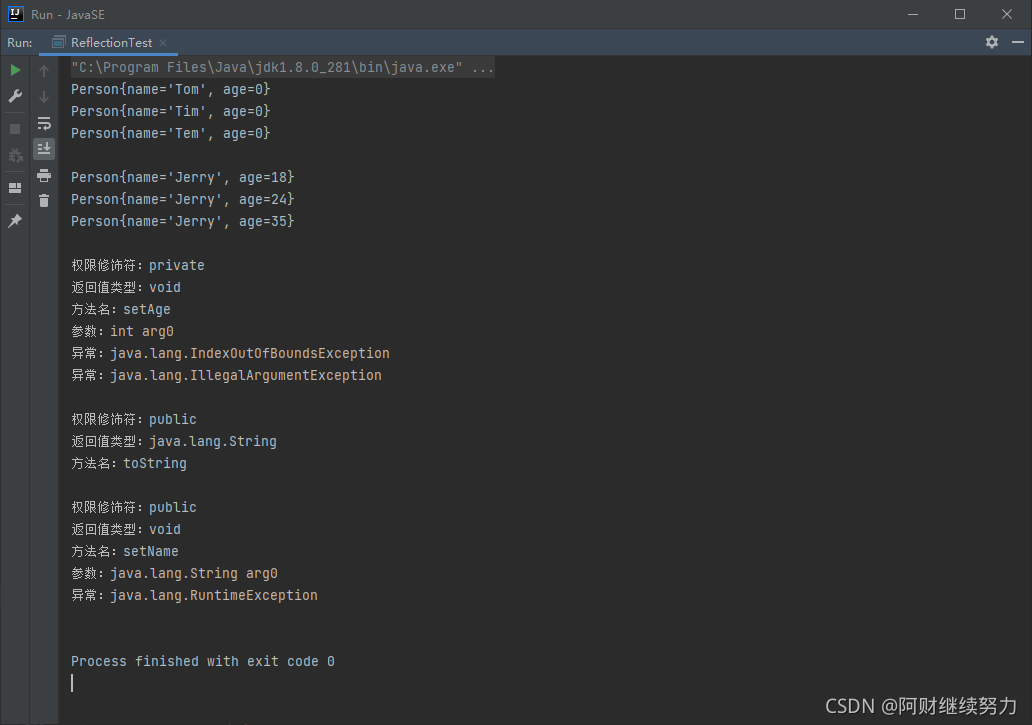Image resolution: width=1032 pixels, height=725 pixels.
Task: Place cursor on the empty last console line
Action: tap(72, 683)
